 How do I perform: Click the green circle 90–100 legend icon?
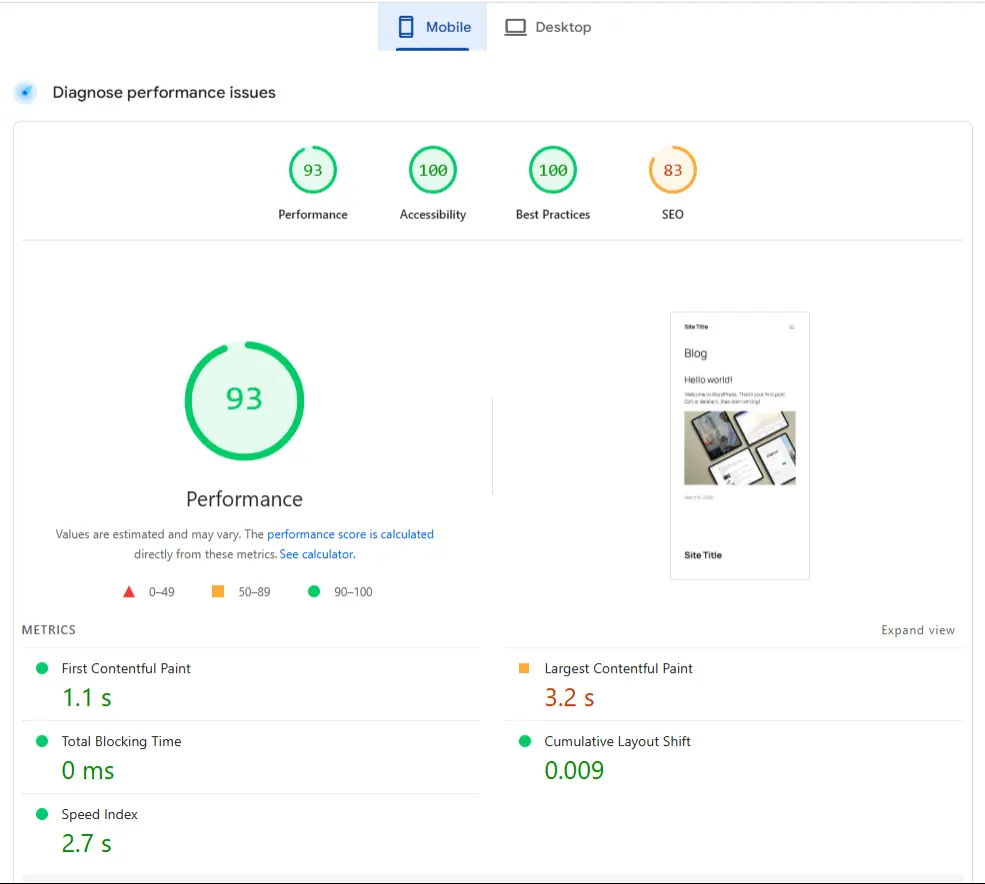pos(314,591)
